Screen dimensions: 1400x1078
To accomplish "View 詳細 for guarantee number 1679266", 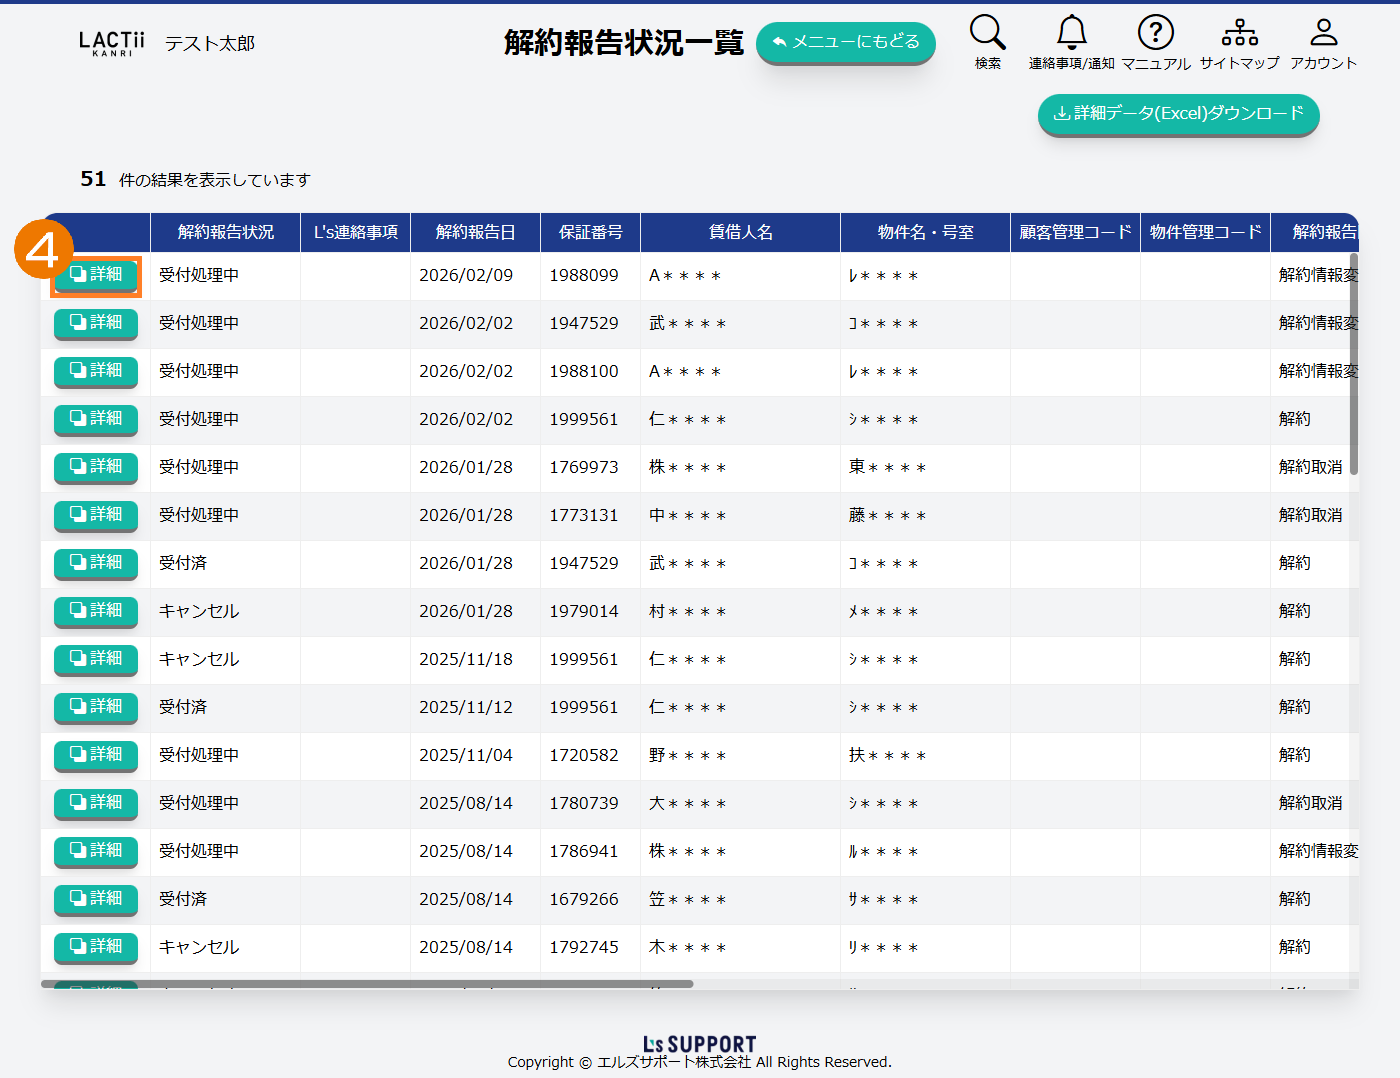I will tap(96, 899).
